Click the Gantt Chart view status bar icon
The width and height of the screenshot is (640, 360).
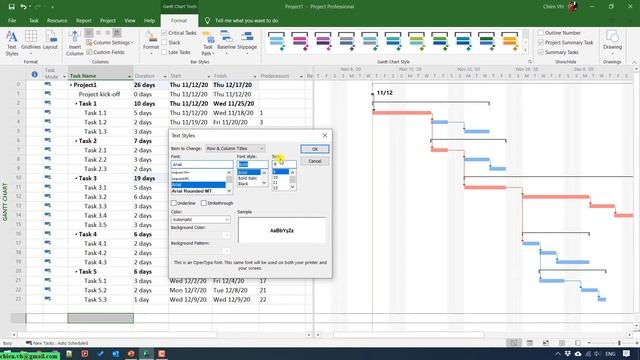click(x=514, y=343)
